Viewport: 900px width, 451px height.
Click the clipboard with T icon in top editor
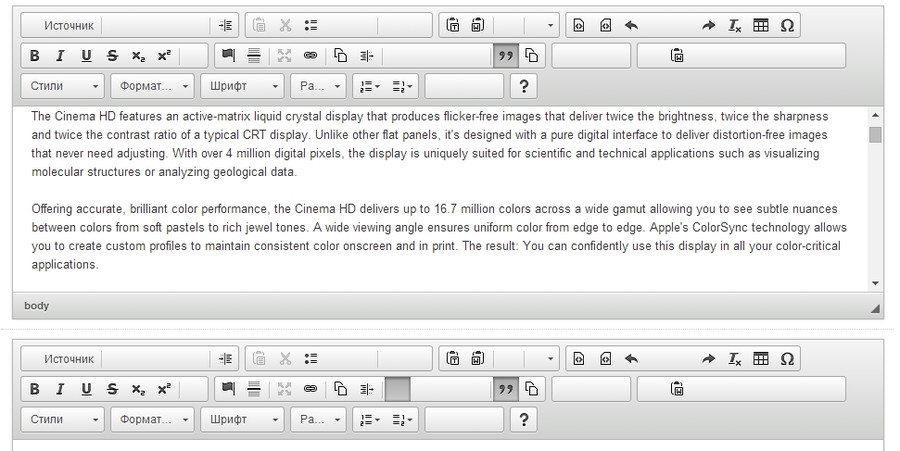click(453, 25)
